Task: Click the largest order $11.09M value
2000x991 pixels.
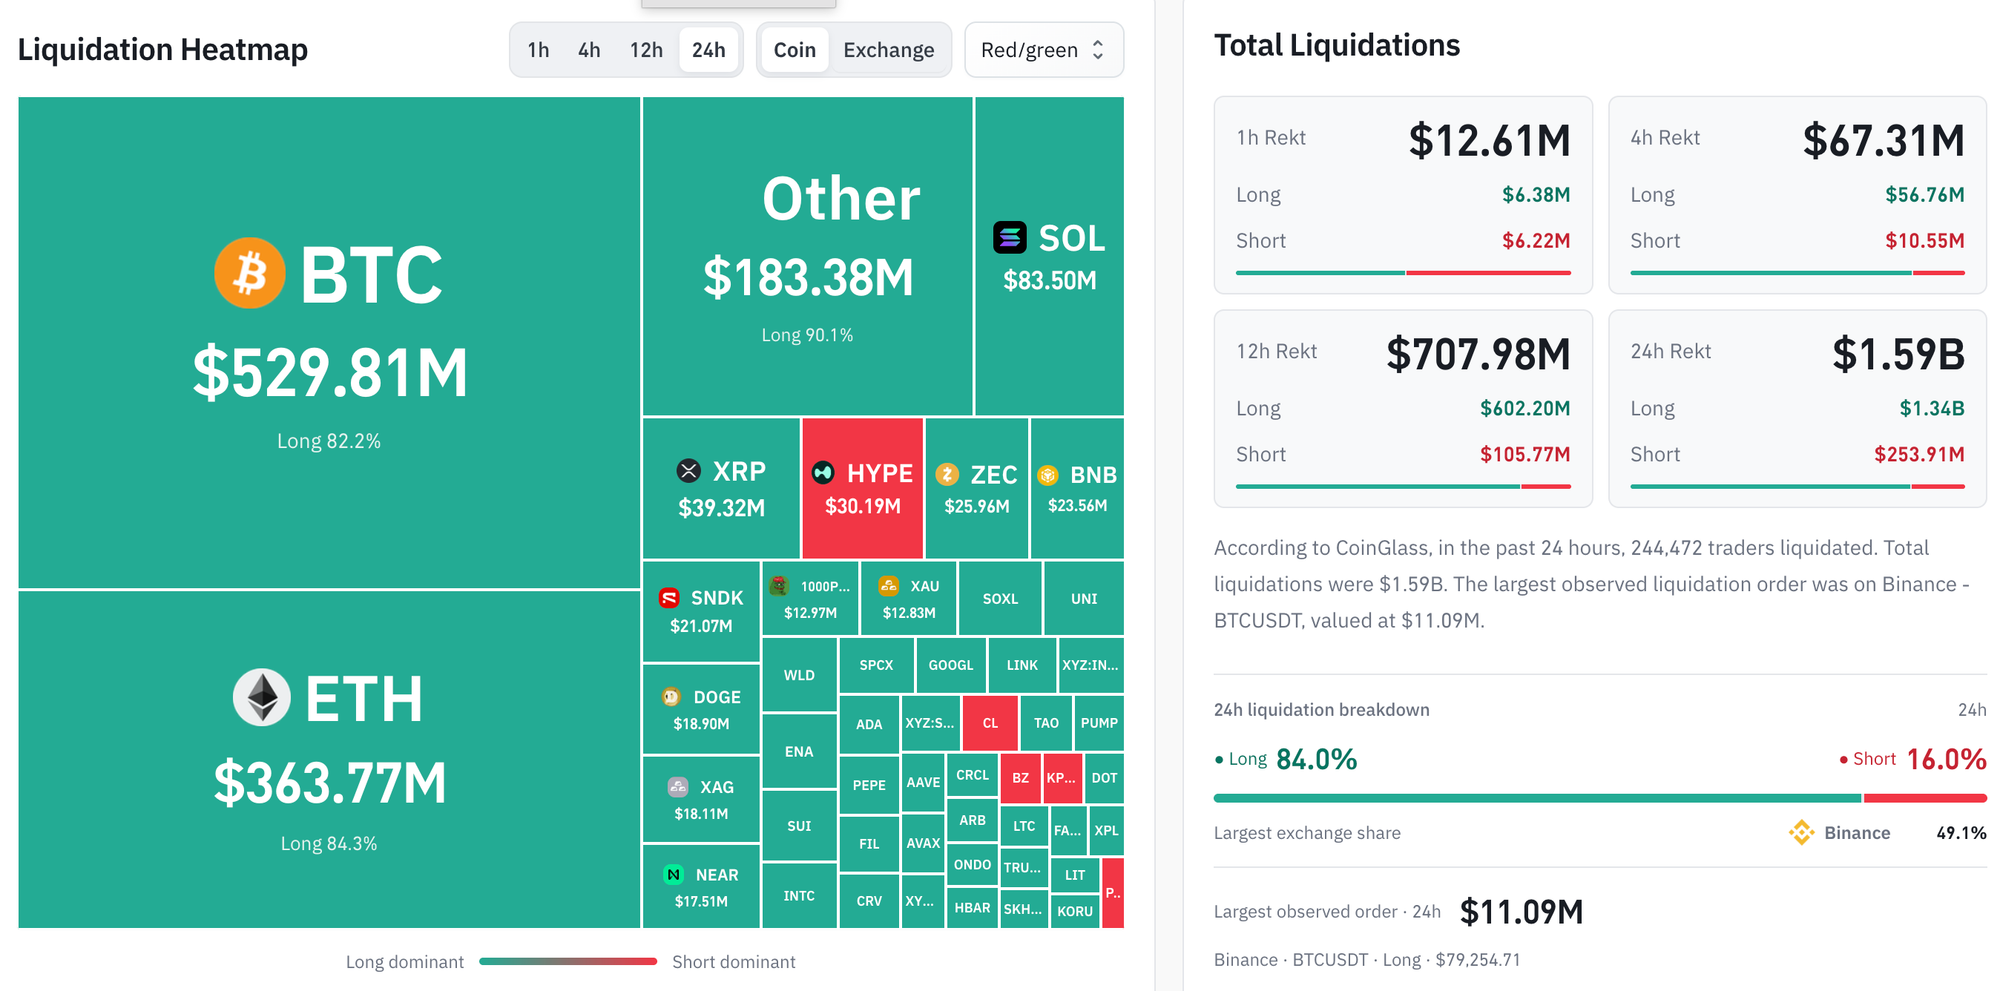Action: click(1521, 911)
